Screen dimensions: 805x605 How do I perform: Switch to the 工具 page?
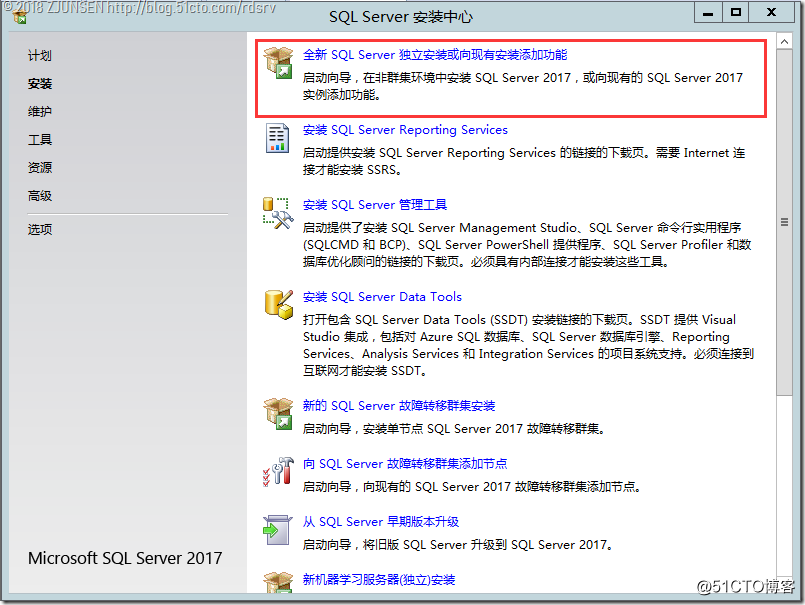coord(40,140)
